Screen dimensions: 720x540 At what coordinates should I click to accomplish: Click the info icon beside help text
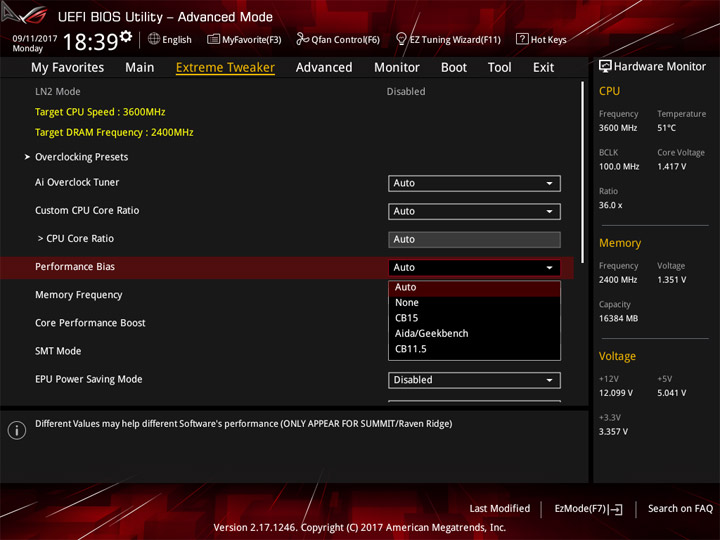pyautogui.click(x=17, y=430)
